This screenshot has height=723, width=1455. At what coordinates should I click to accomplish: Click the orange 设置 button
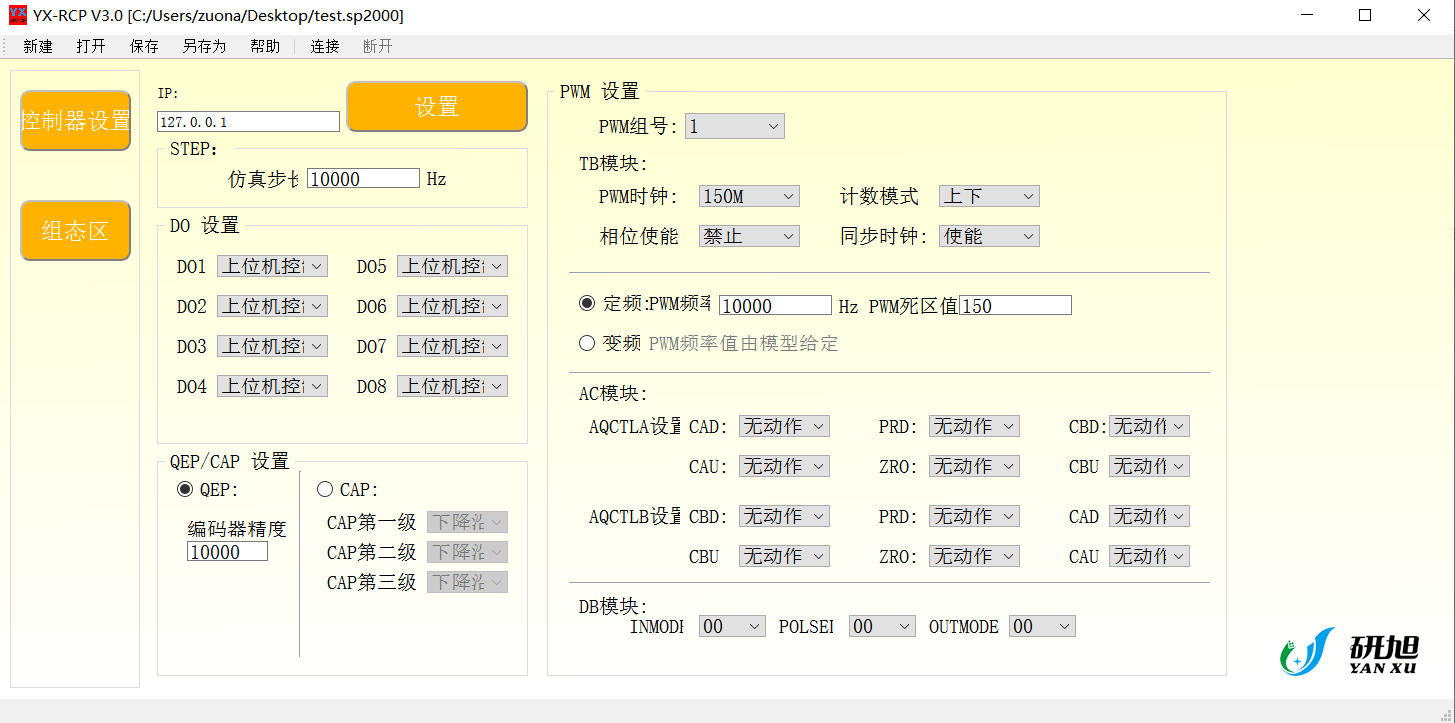click(x=437, y=106)
